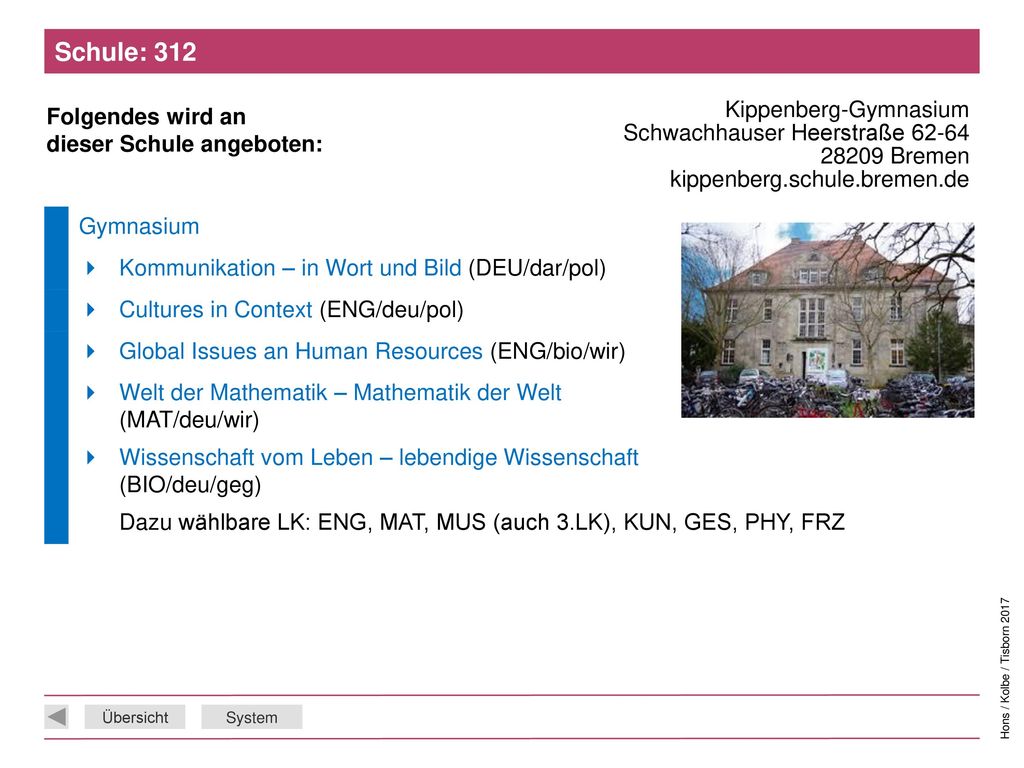
Task: Open Welt der Mathematik – Mathematik der Welt
Action: point(340,392)
